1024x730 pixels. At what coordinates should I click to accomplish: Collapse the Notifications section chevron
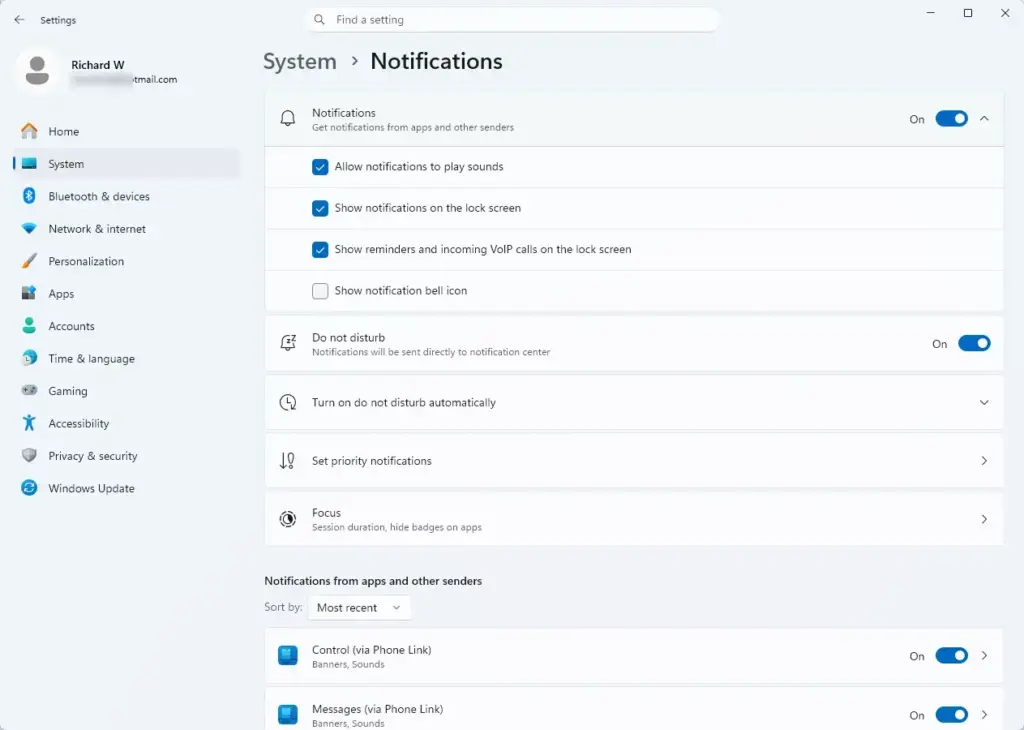tap(984, 119)
